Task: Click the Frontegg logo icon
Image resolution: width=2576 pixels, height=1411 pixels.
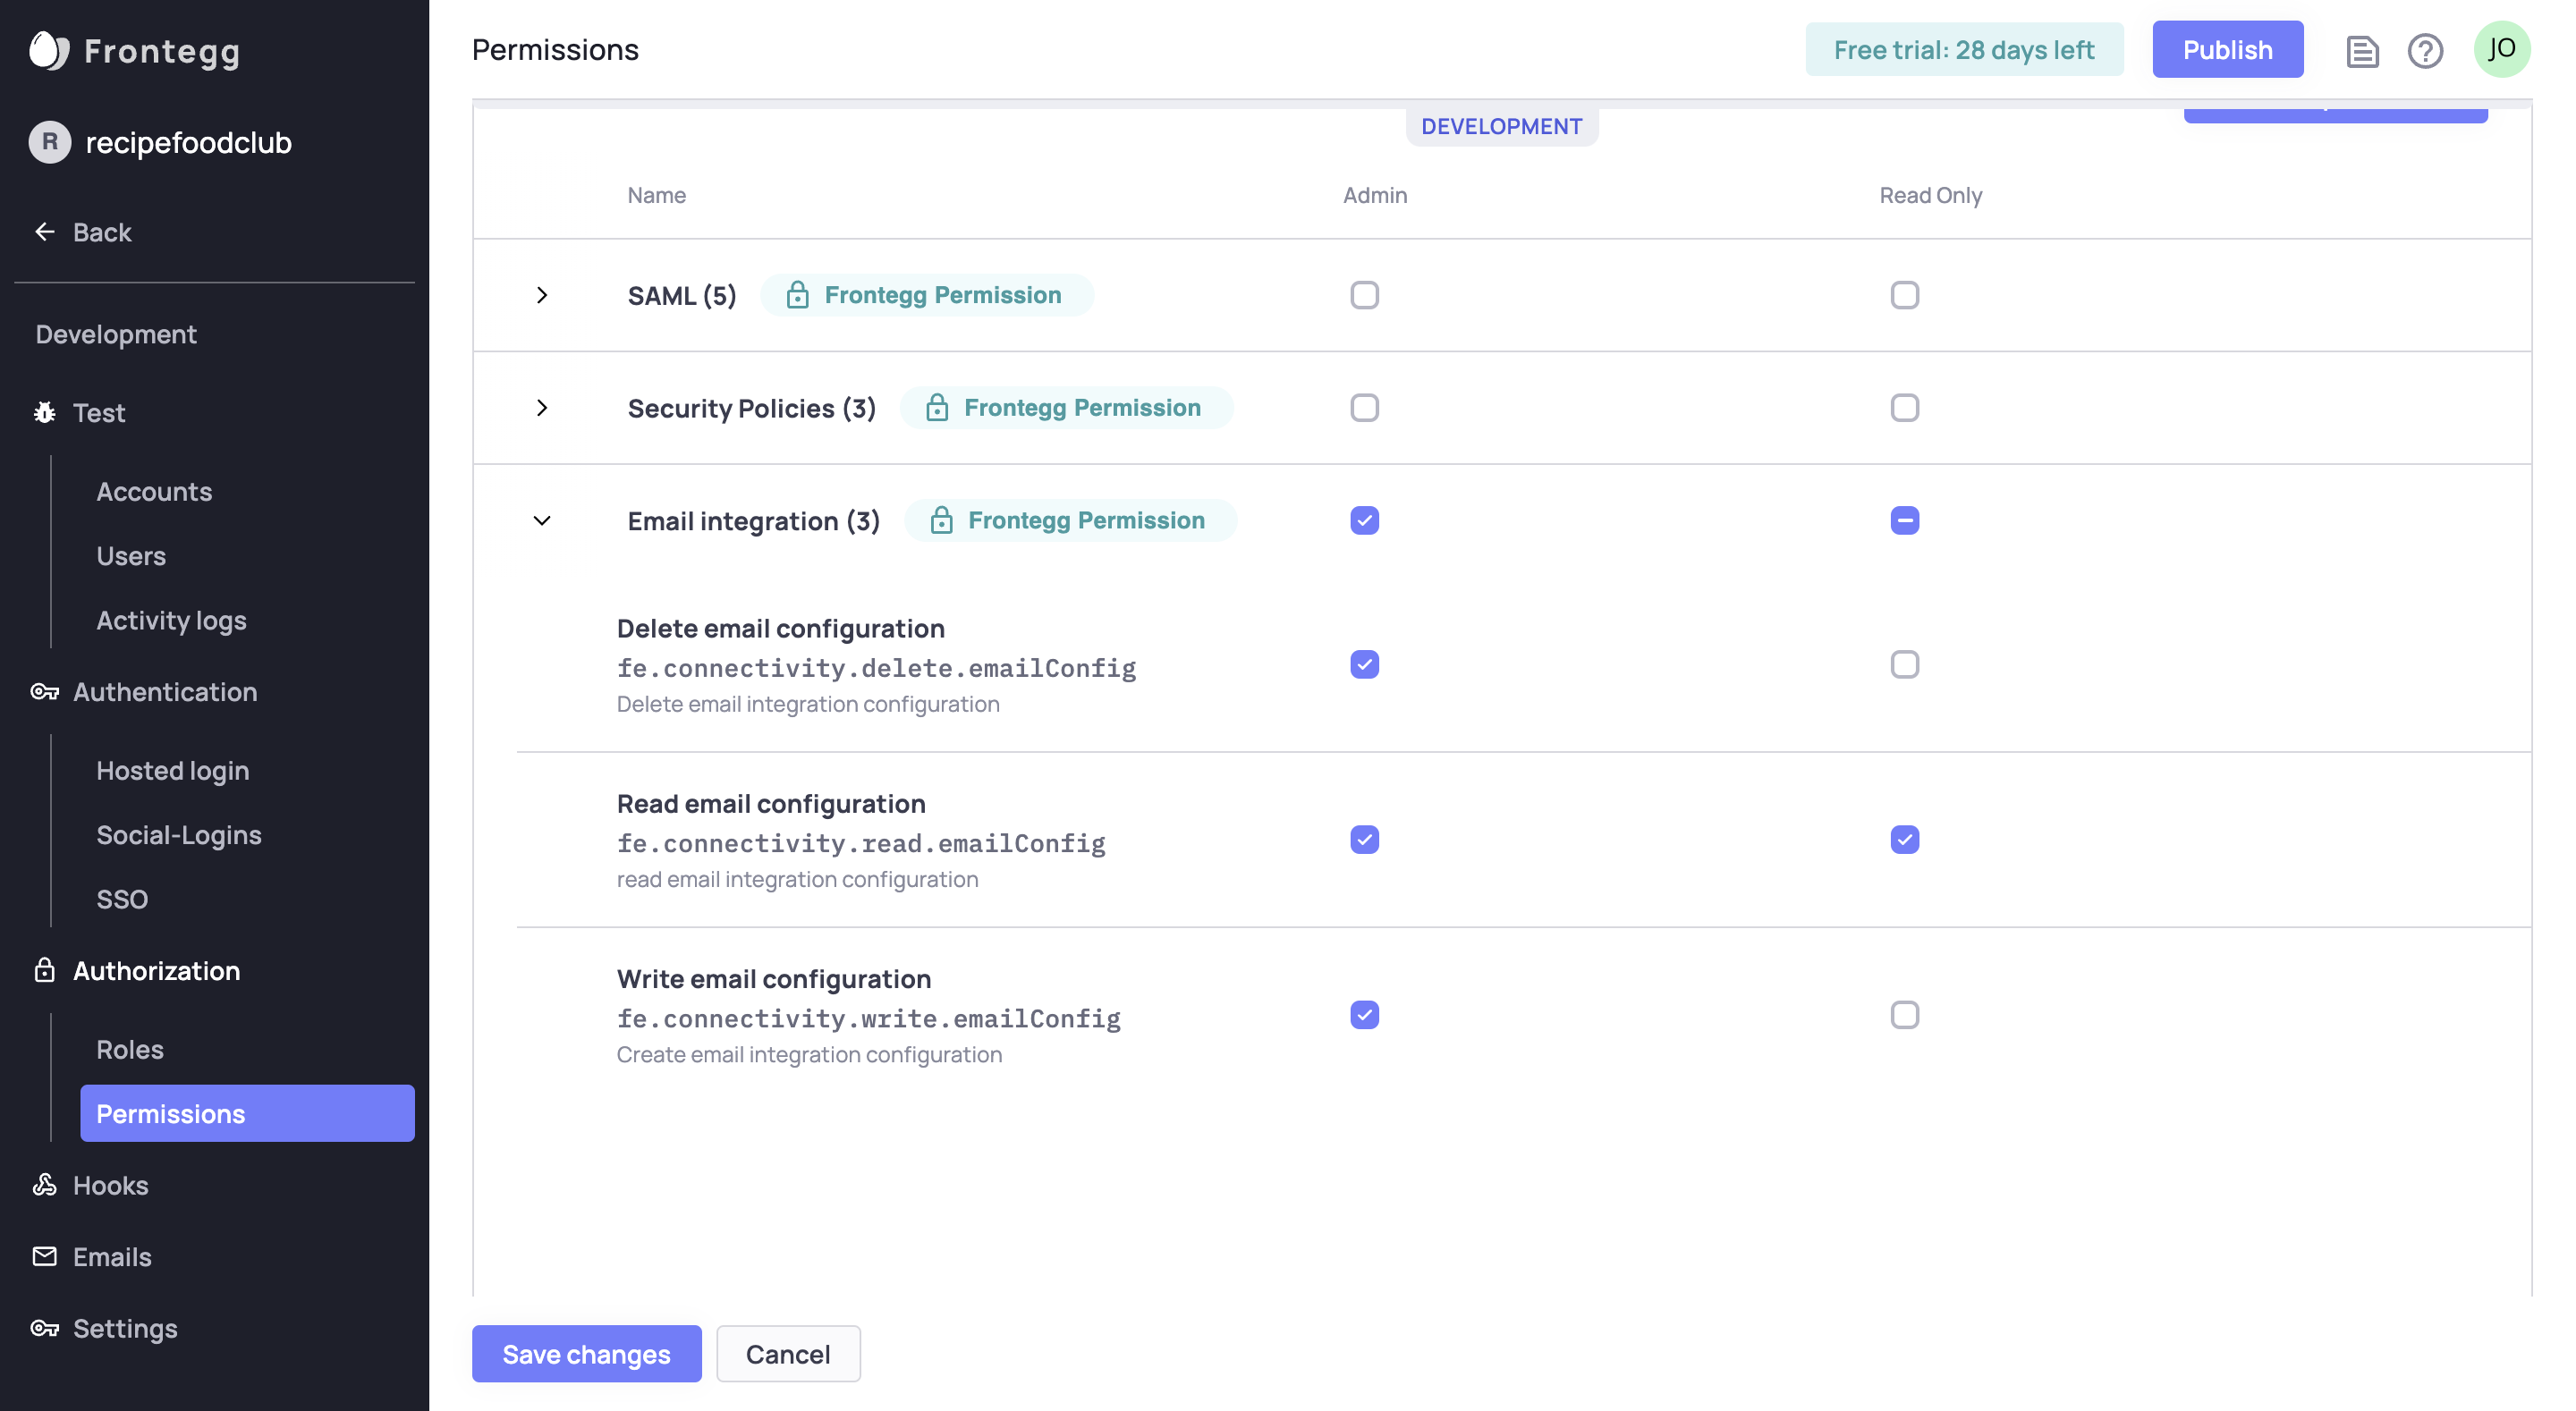Action: pos(48,50)
